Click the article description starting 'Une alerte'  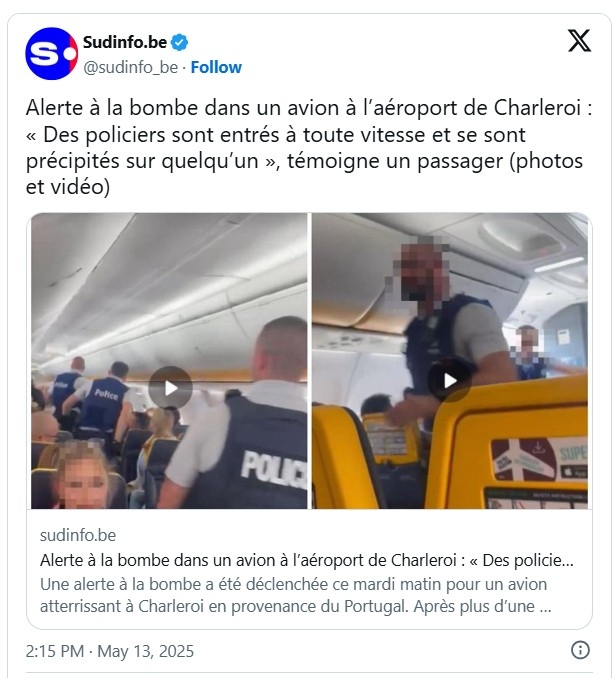coord(296,595)
